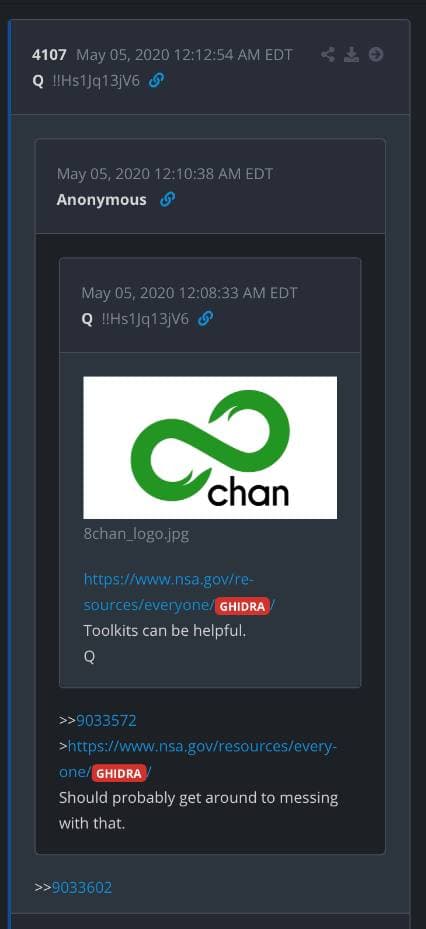The width and height of the screenshot is (426, 929).
Task: Open the nsa.gov link in nested Q post
Action: coord(168,592)
